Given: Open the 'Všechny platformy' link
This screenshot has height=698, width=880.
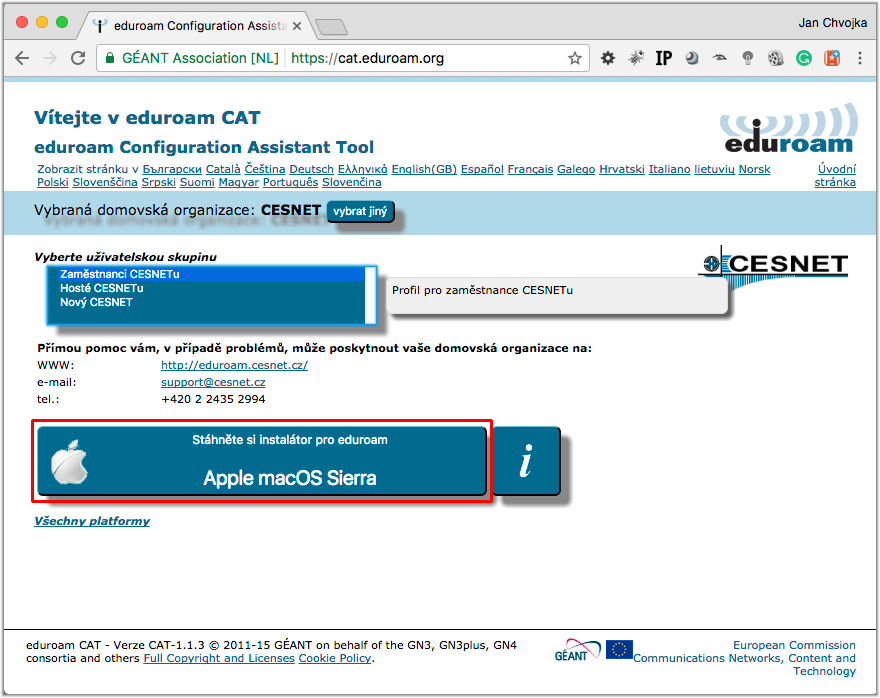Looking at the screenshot, I should coord(92,521).
